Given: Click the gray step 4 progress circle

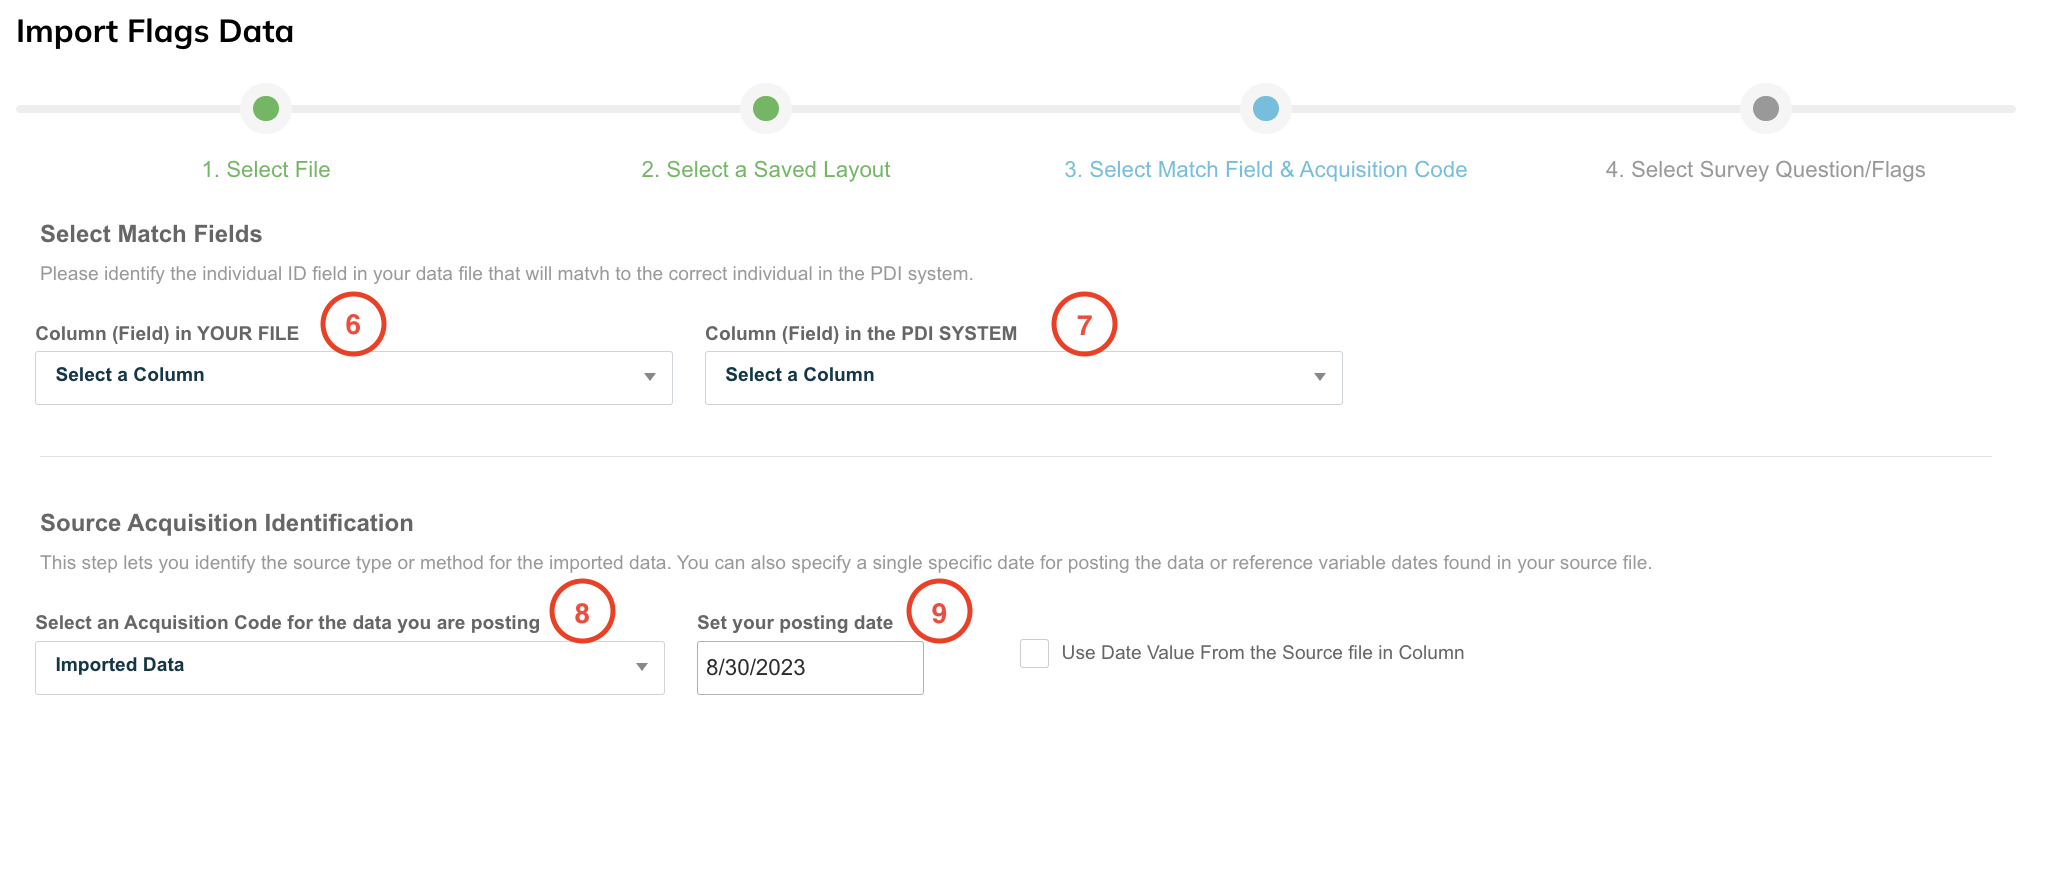Looking at the screenshot, I should [x=1766, y=108].
